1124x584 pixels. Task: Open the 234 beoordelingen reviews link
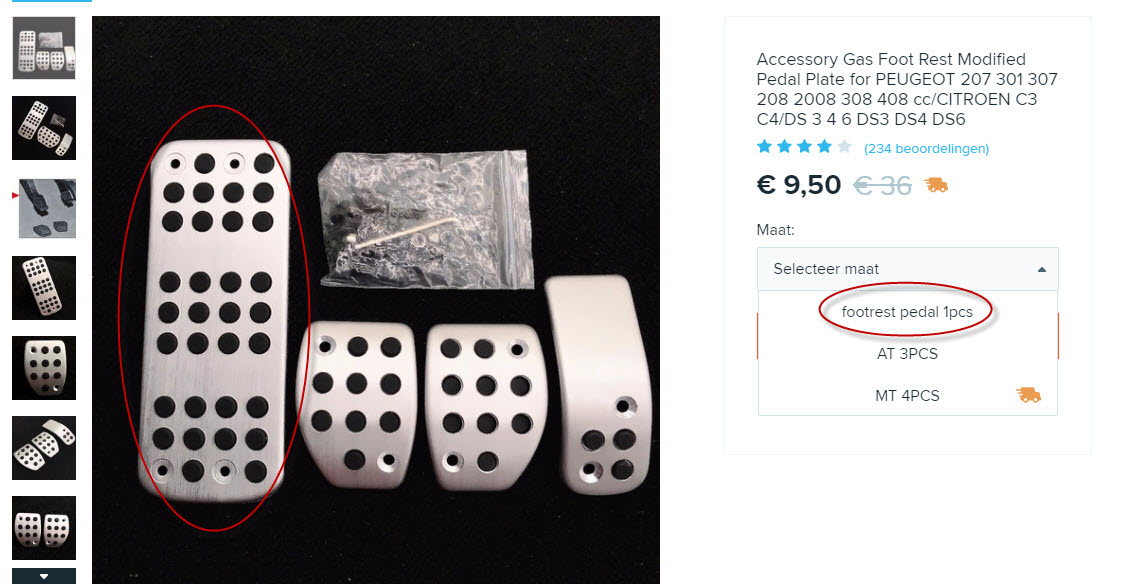pyautogui.click(x=926, y=148)
